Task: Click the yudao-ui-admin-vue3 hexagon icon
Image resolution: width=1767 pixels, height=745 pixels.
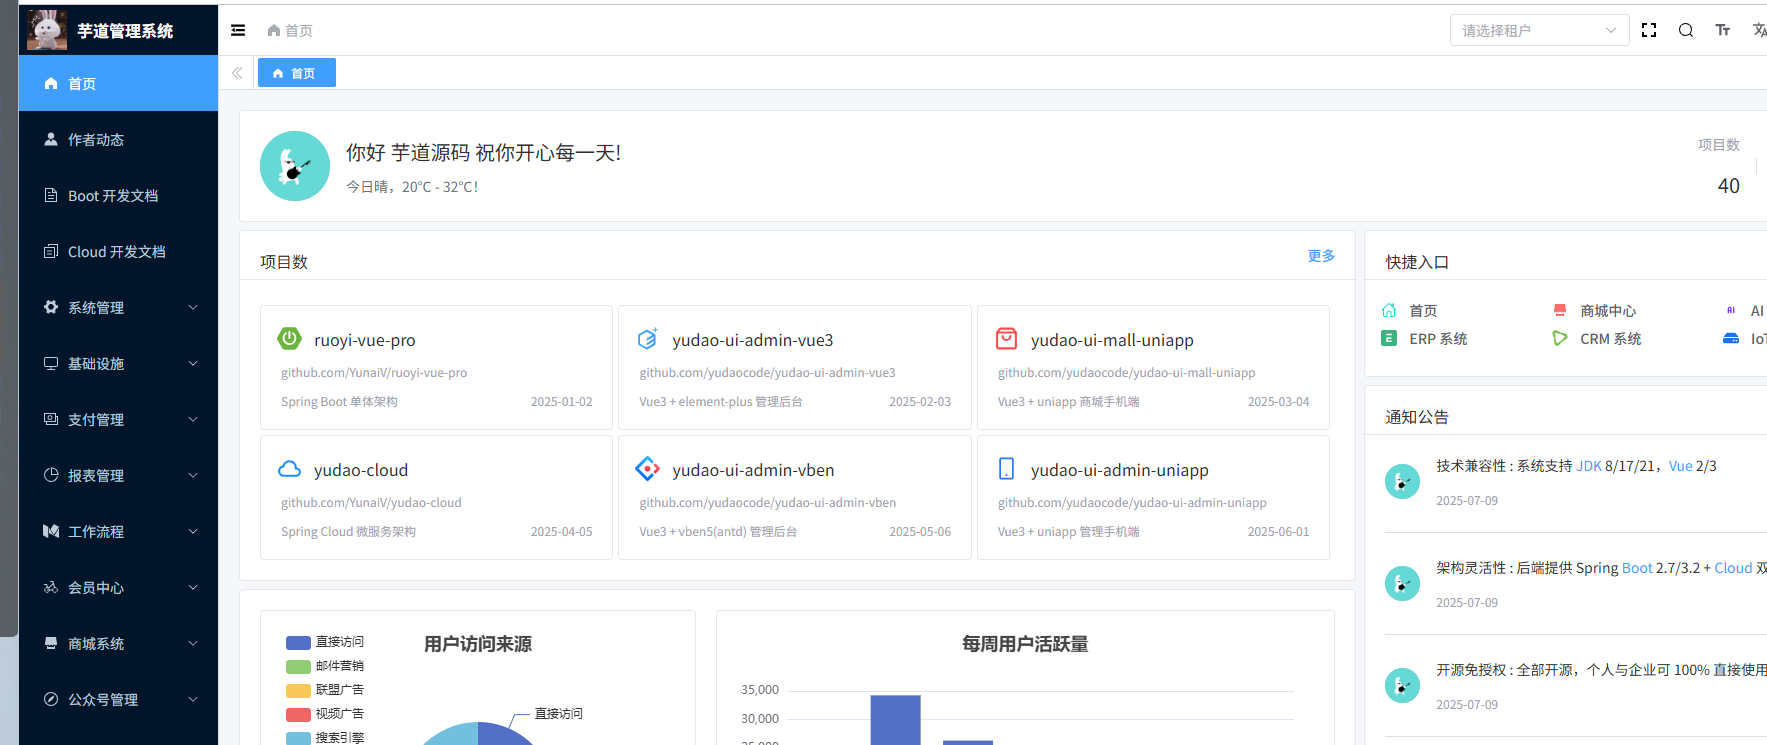Action: 648,339
